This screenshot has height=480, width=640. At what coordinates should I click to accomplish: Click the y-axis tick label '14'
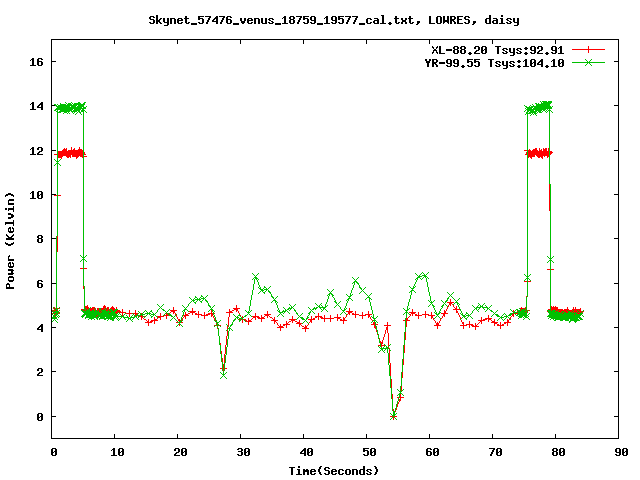(x=36, y=107)
